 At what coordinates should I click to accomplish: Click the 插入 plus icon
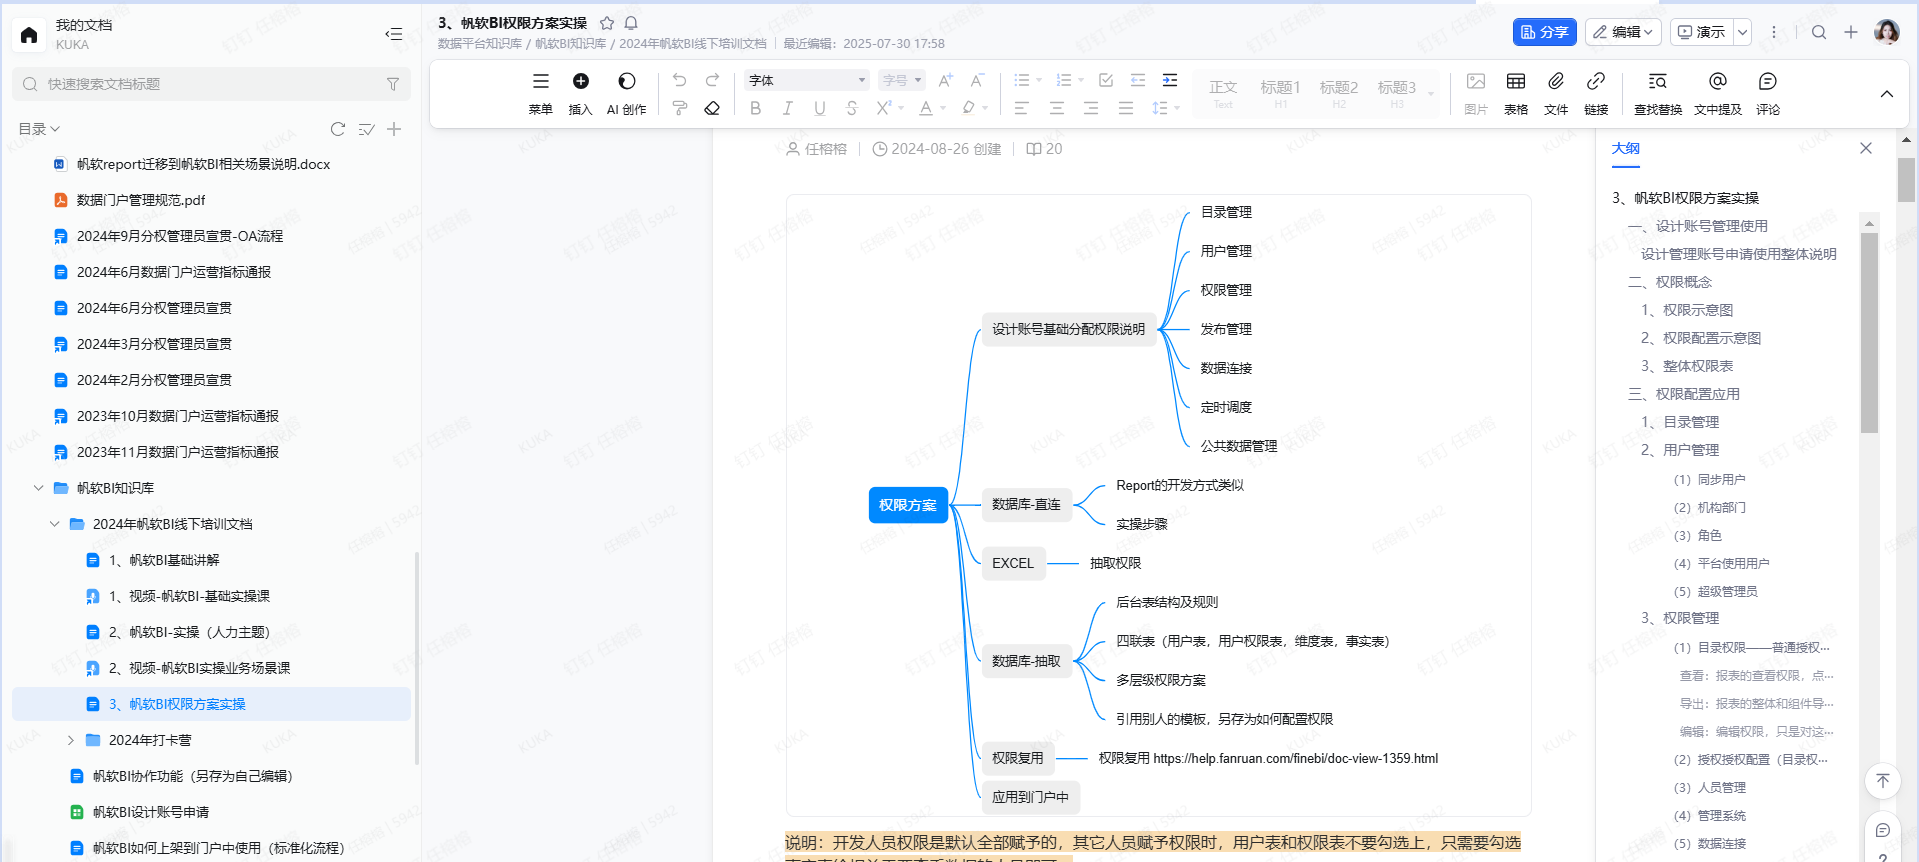pos(580,82)
